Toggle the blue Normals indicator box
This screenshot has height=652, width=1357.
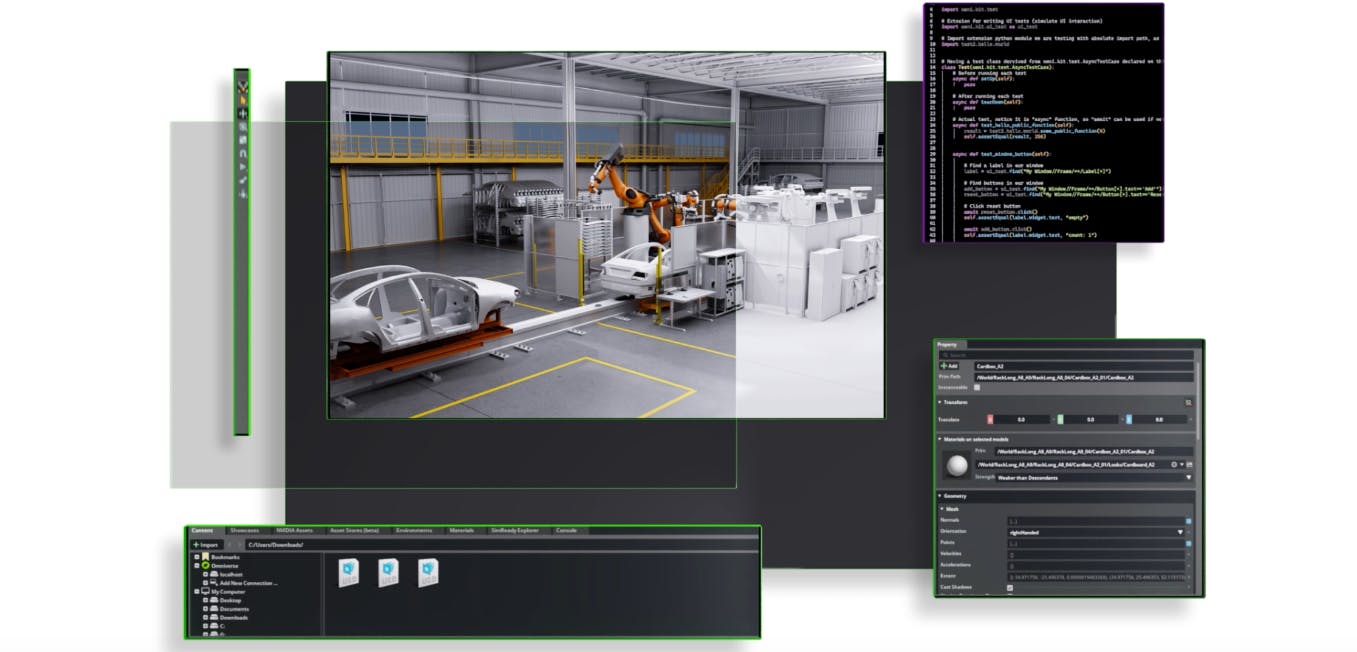click(1188, 521)
